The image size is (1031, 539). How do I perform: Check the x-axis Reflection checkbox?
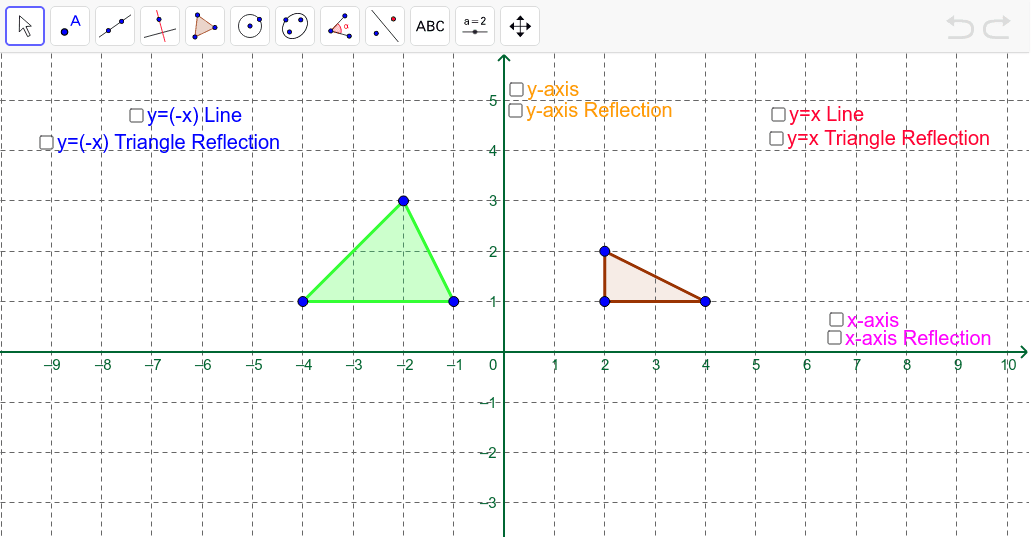click(x=834, y=338)
